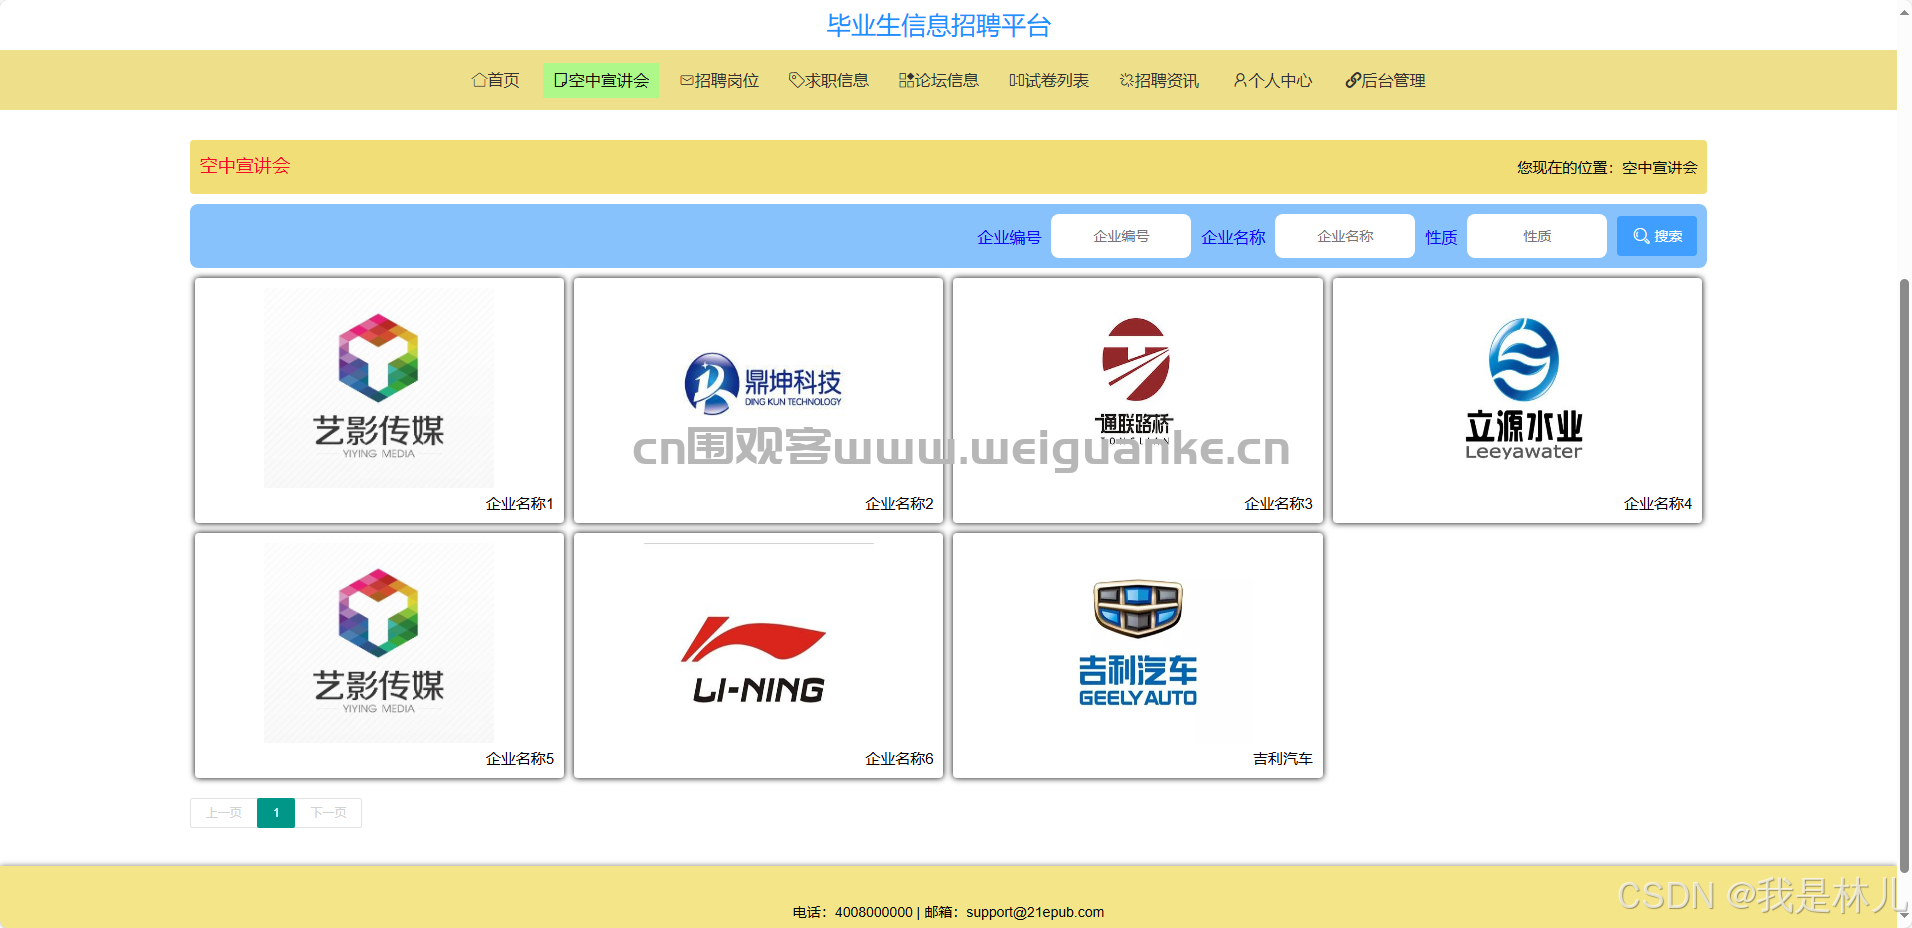Screen dimensions: 1912x928
Task: Click the 上一页 pagination button
Action: click(224, 813)
